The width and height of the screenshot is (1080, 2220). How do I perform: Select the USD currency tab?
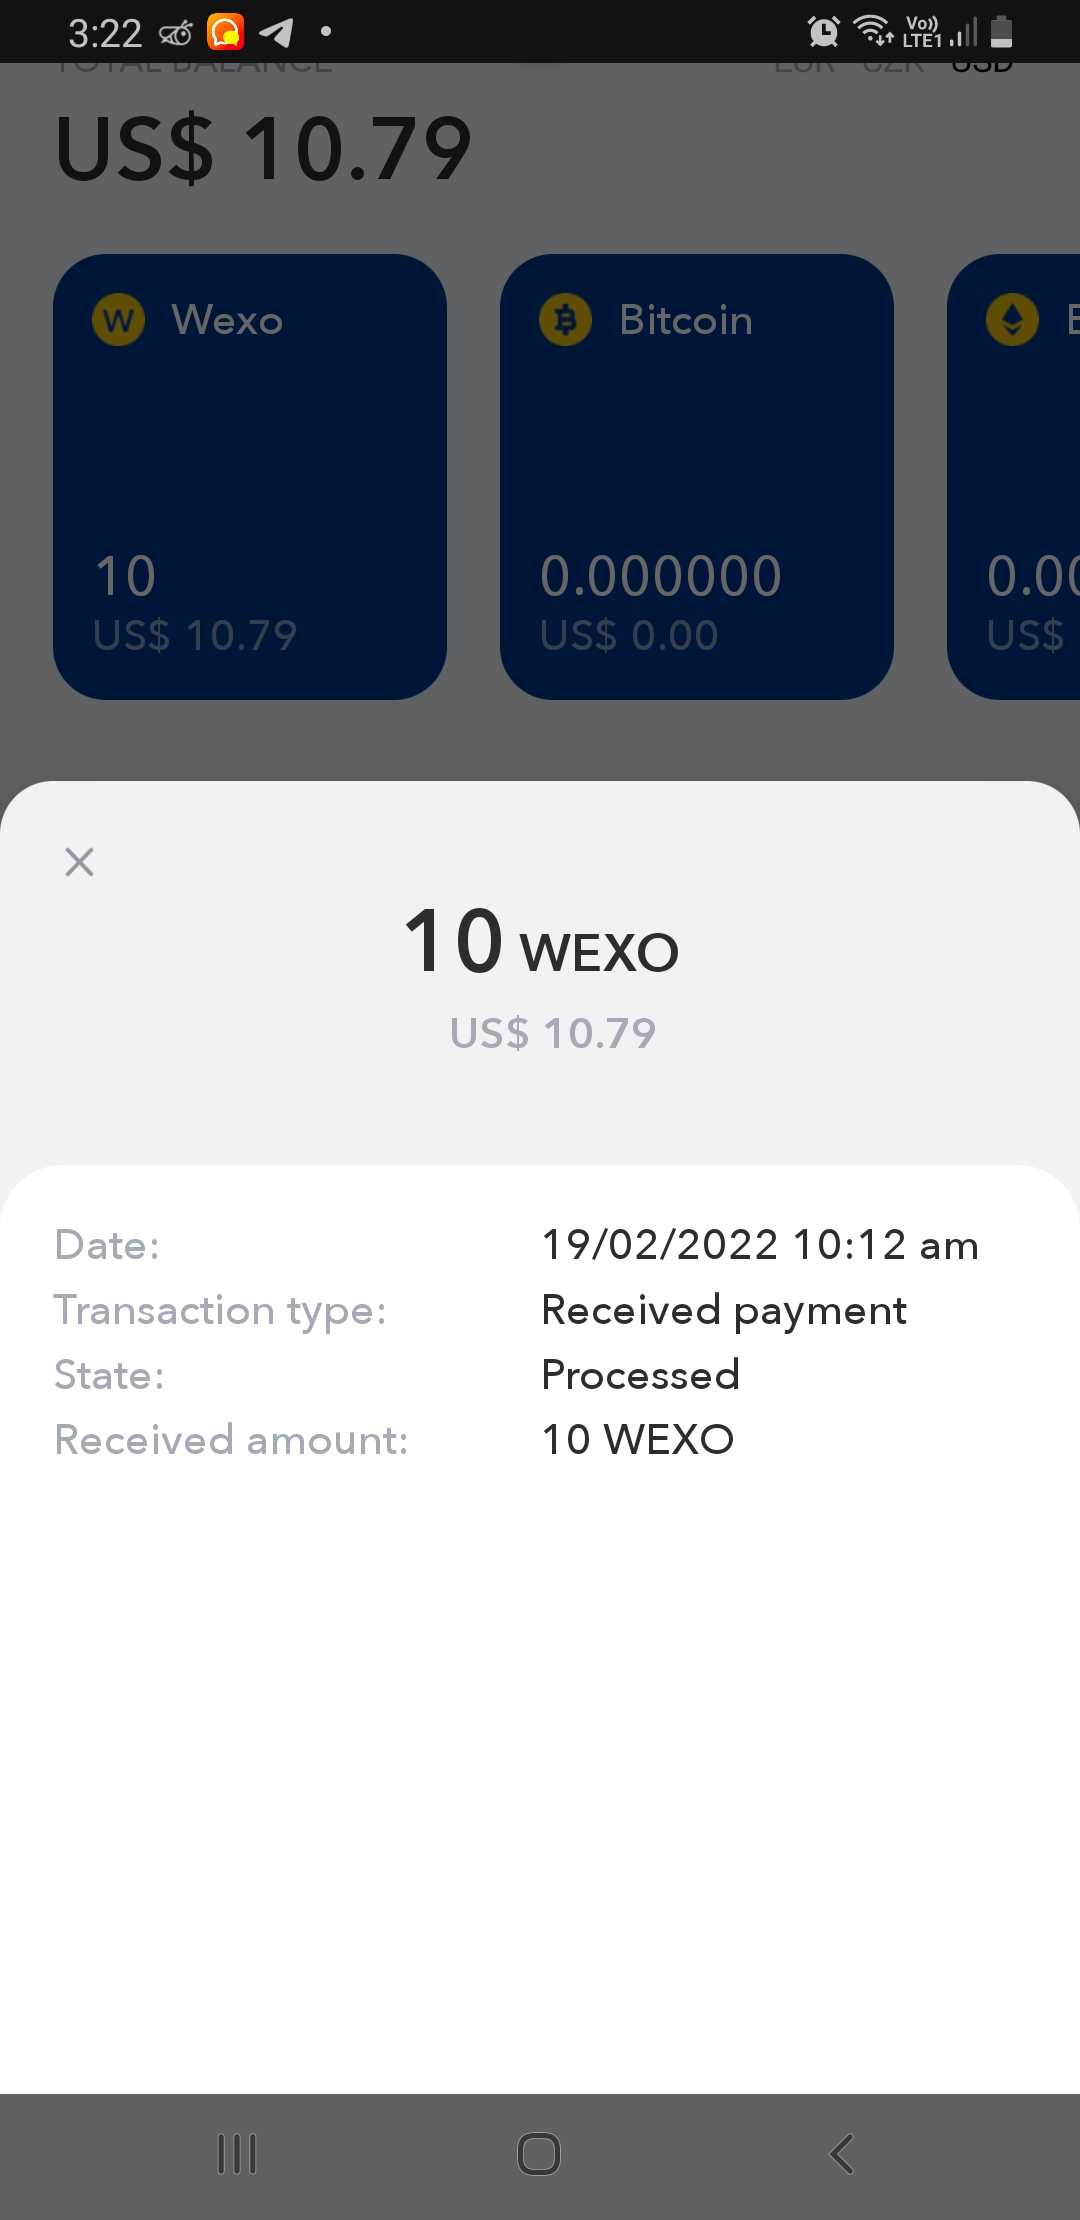[982, 68]
